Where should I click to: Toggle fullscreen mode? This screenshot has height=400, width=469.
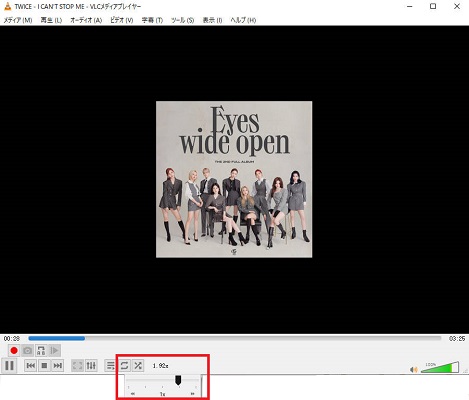(77, 366)
